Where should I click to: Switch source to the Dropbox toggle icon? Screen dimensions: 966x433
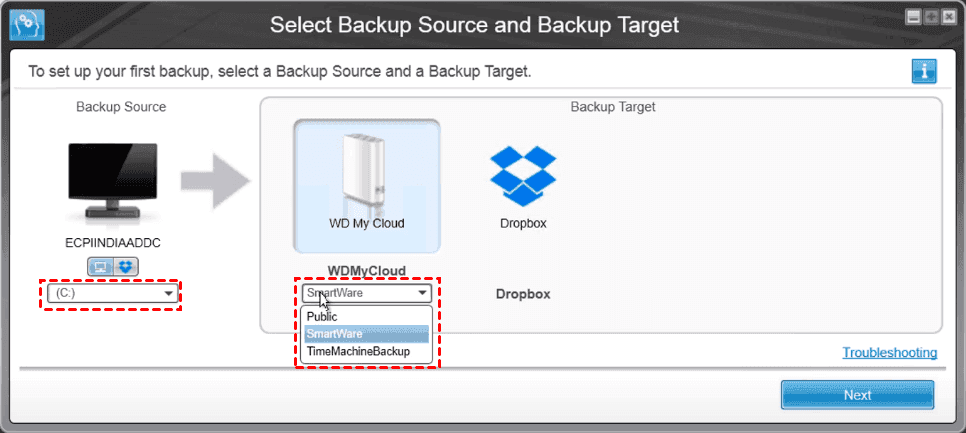(x=125, y=266)
